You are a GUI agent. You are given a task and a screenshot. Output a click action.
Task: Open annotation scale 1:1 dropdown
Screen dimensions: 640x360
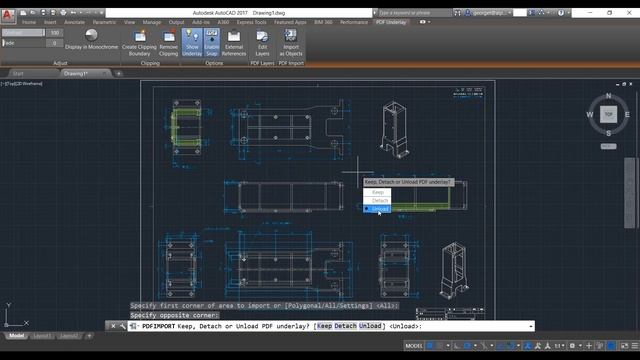(559, 346)
